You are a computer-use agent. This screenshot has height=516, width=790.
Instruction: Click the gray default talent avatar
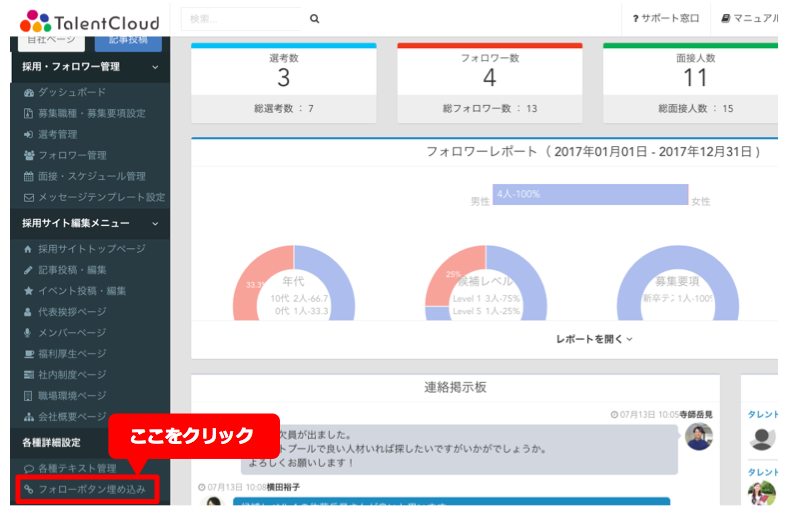[762, 438]
